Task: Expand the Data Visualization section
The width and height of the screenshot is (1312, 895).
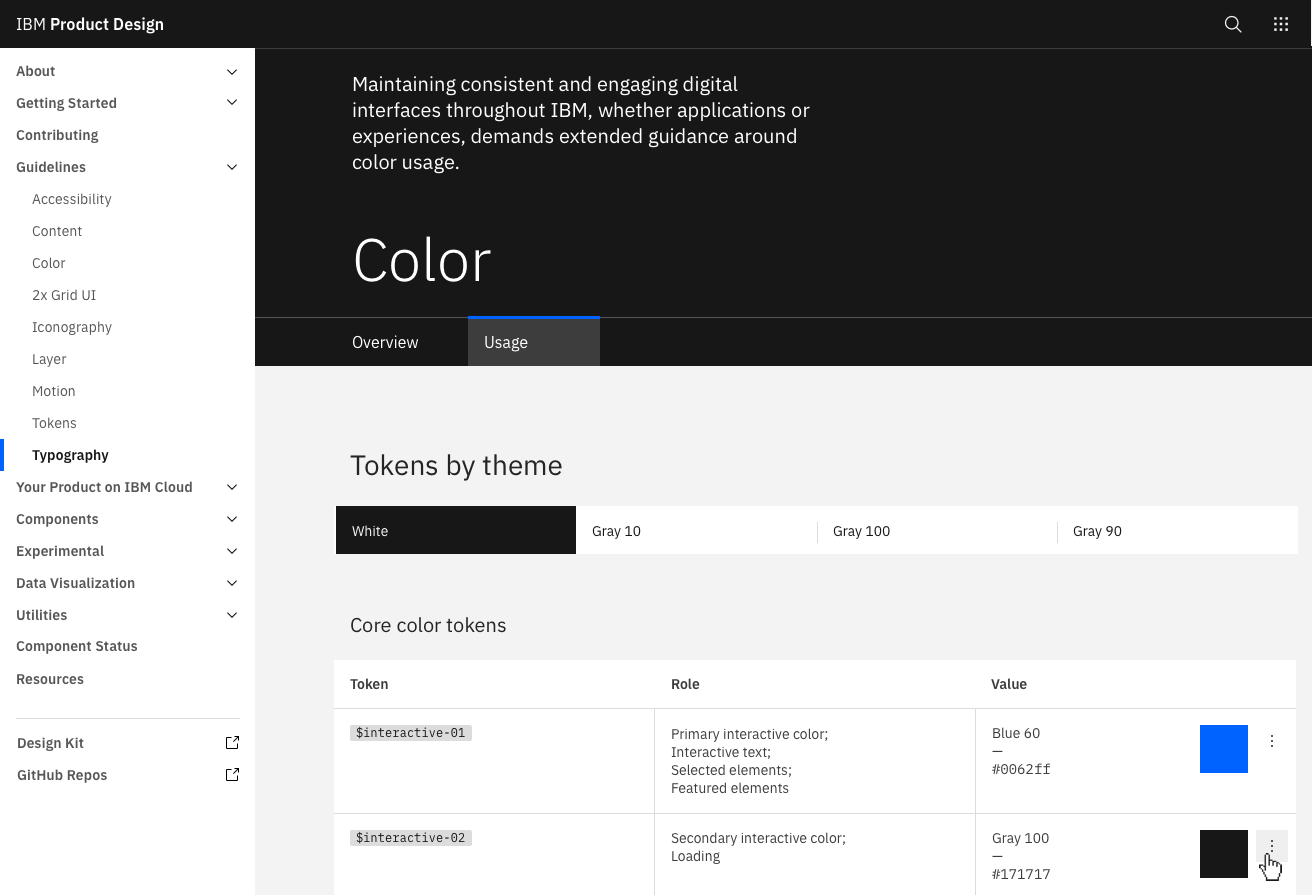Action: tap(232, 583)
